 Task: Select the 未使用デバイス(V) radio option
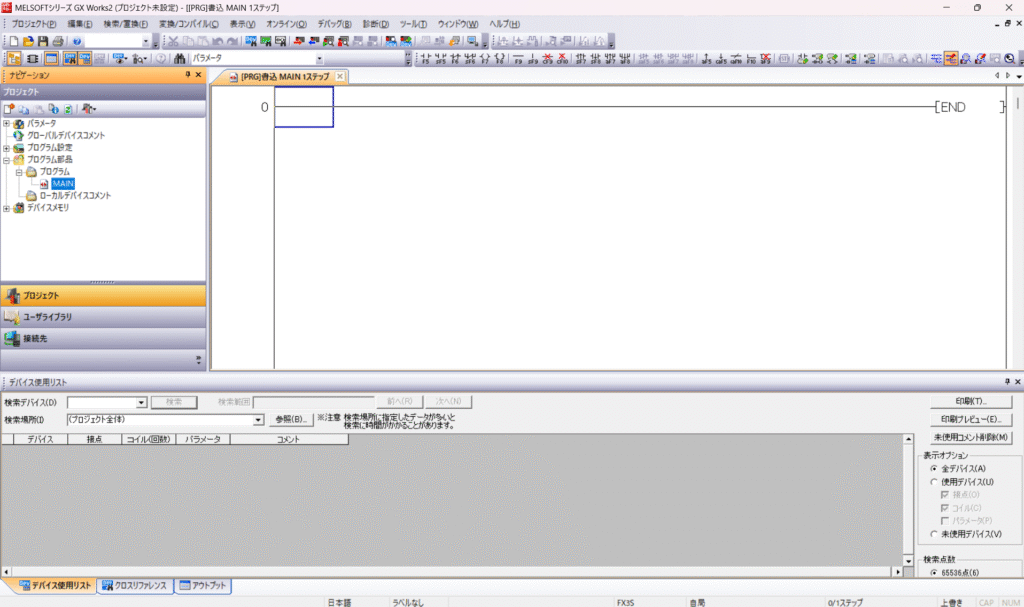(x=934, y=534)
